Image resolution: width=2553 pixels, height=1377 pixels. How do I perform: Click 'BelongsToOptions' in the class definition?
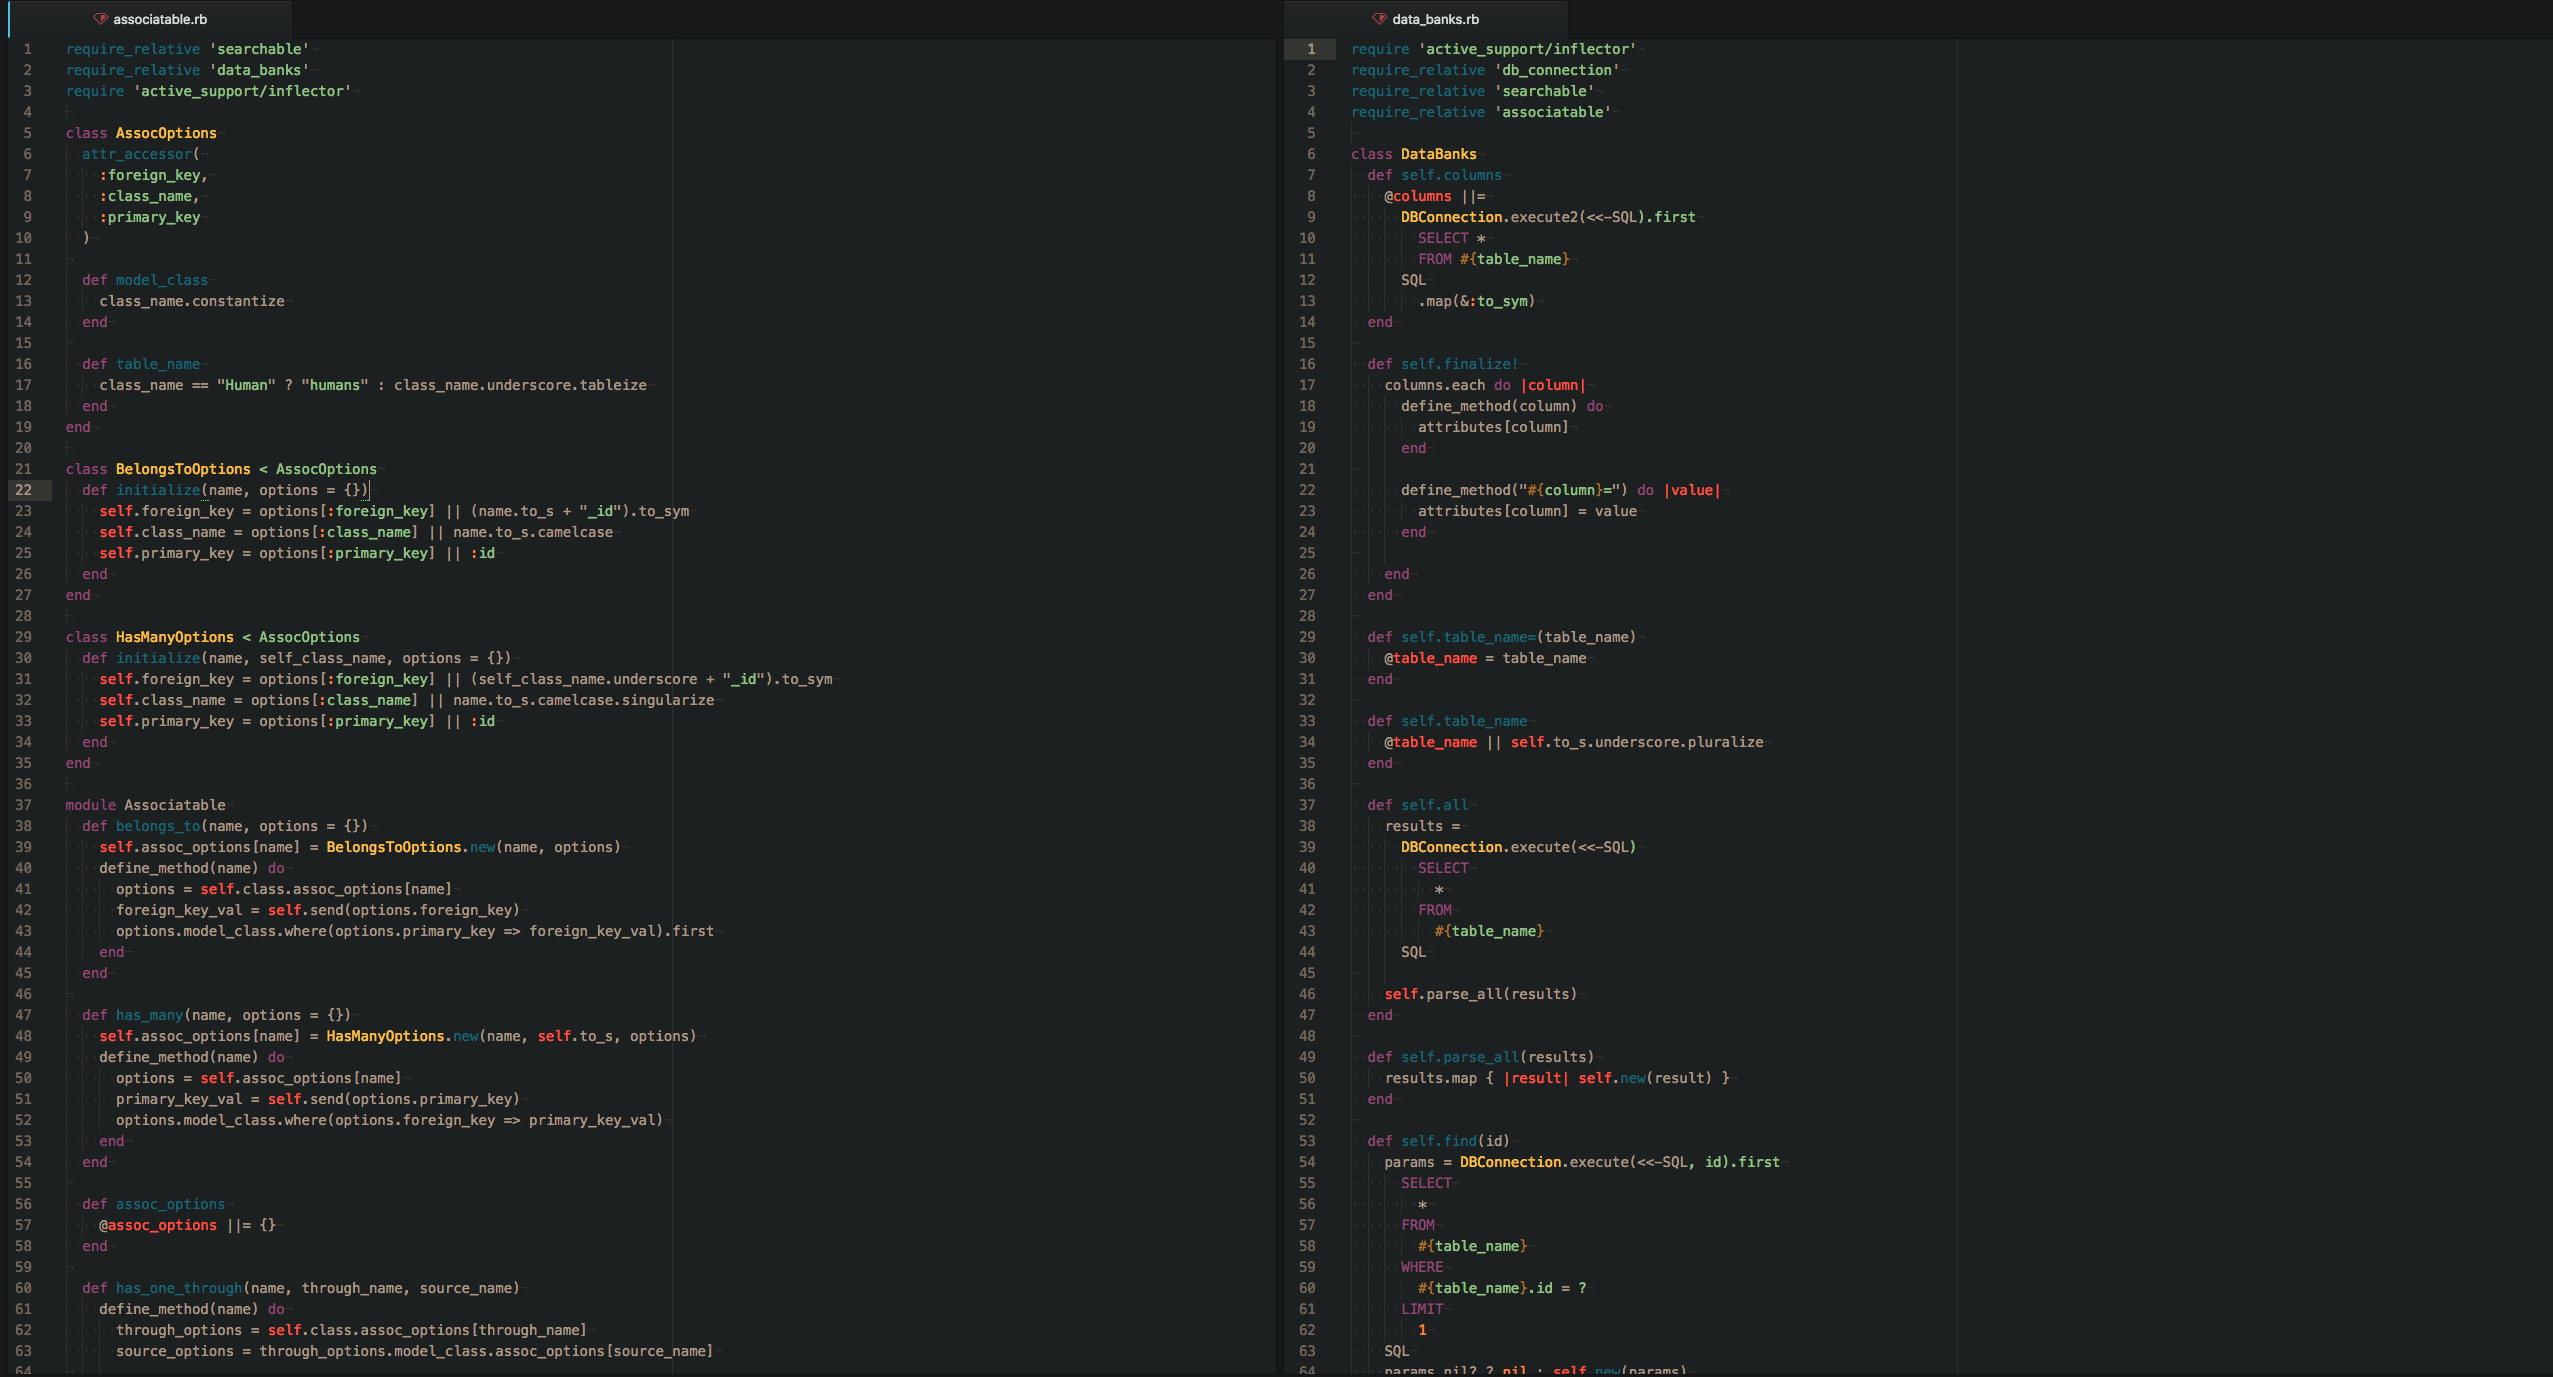click(x=182, y=469)
